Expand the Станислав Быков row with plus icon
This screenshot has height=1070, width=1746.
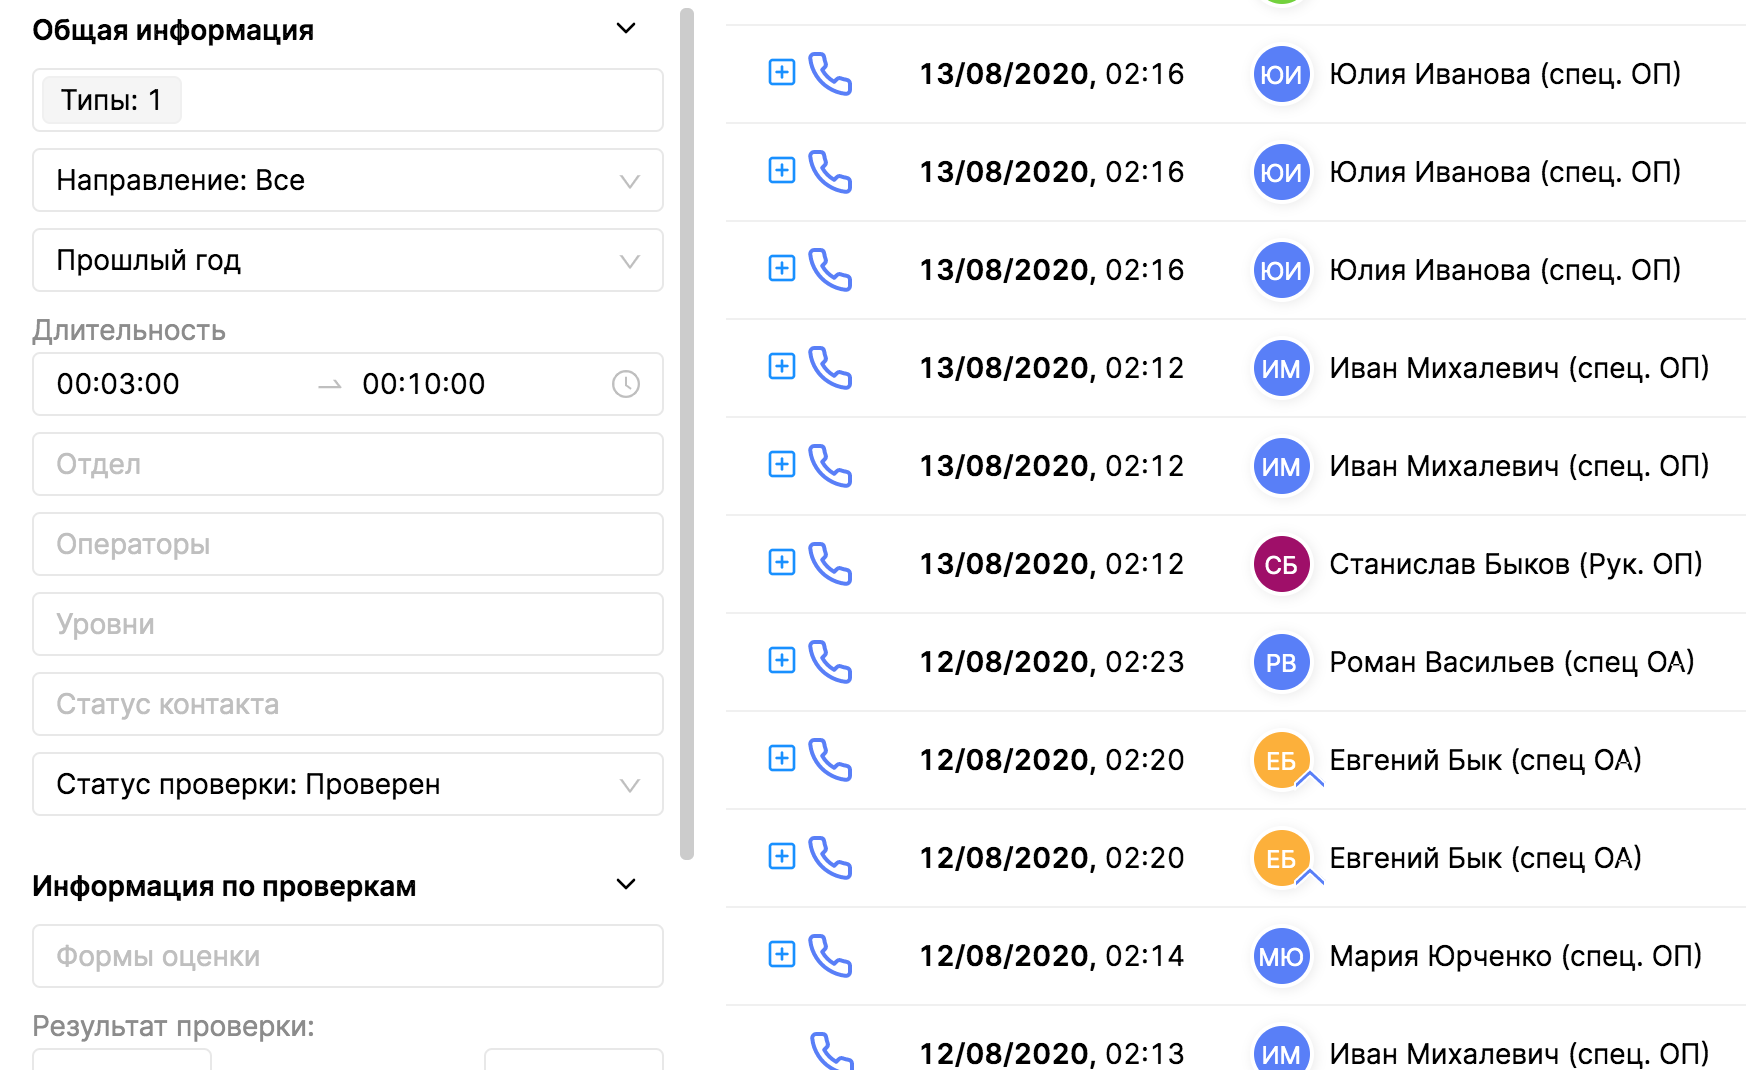point(782,562)
